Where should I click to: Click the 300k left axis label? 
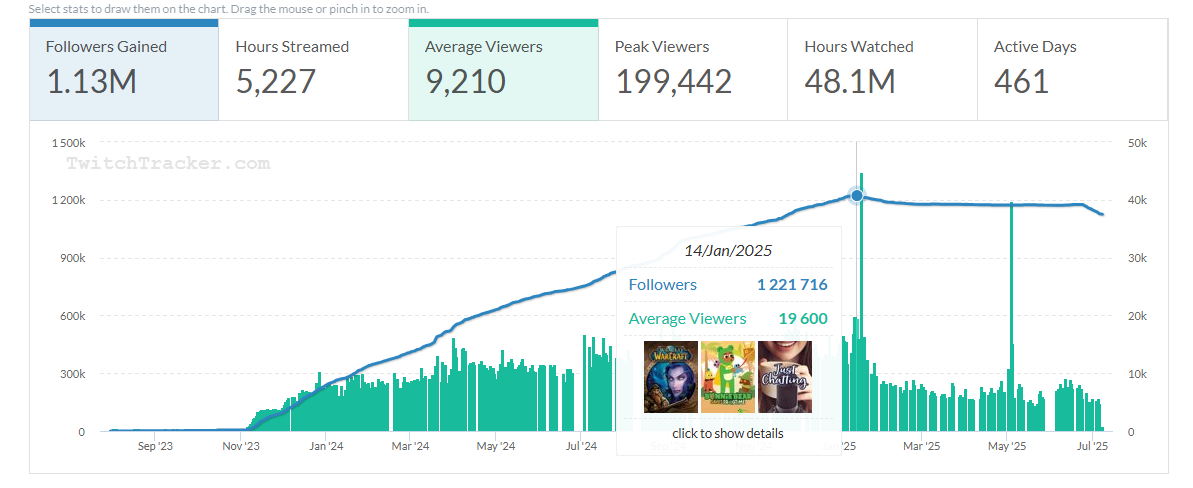(x=73, y=374)
